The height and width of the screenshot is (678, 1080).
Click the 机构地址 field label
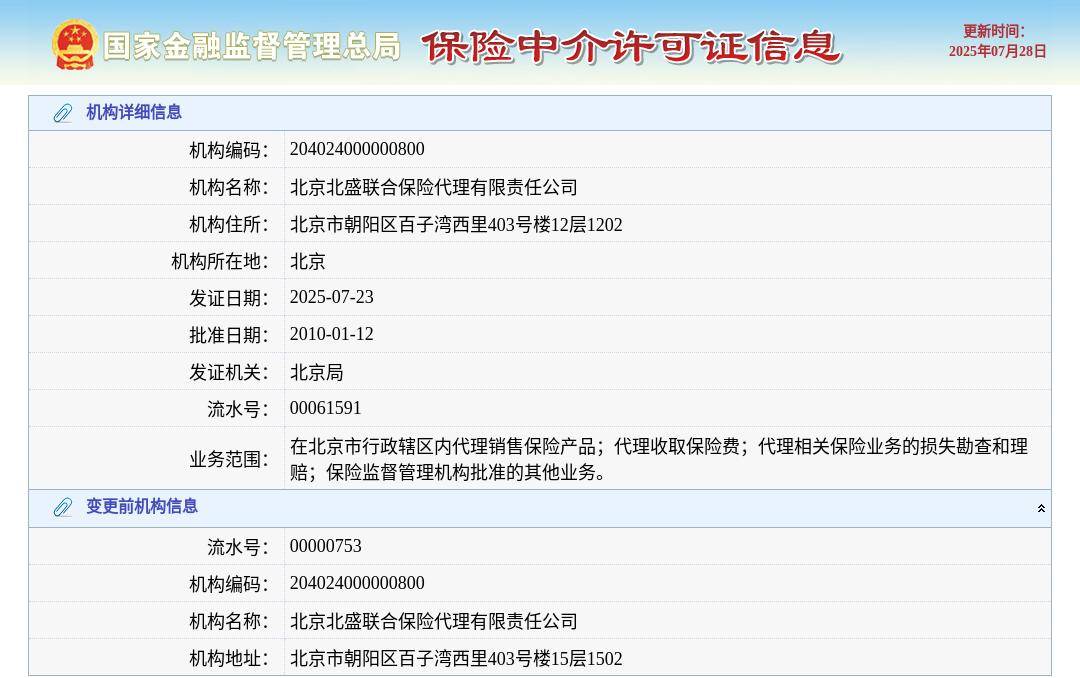click(x=229, y=659)
